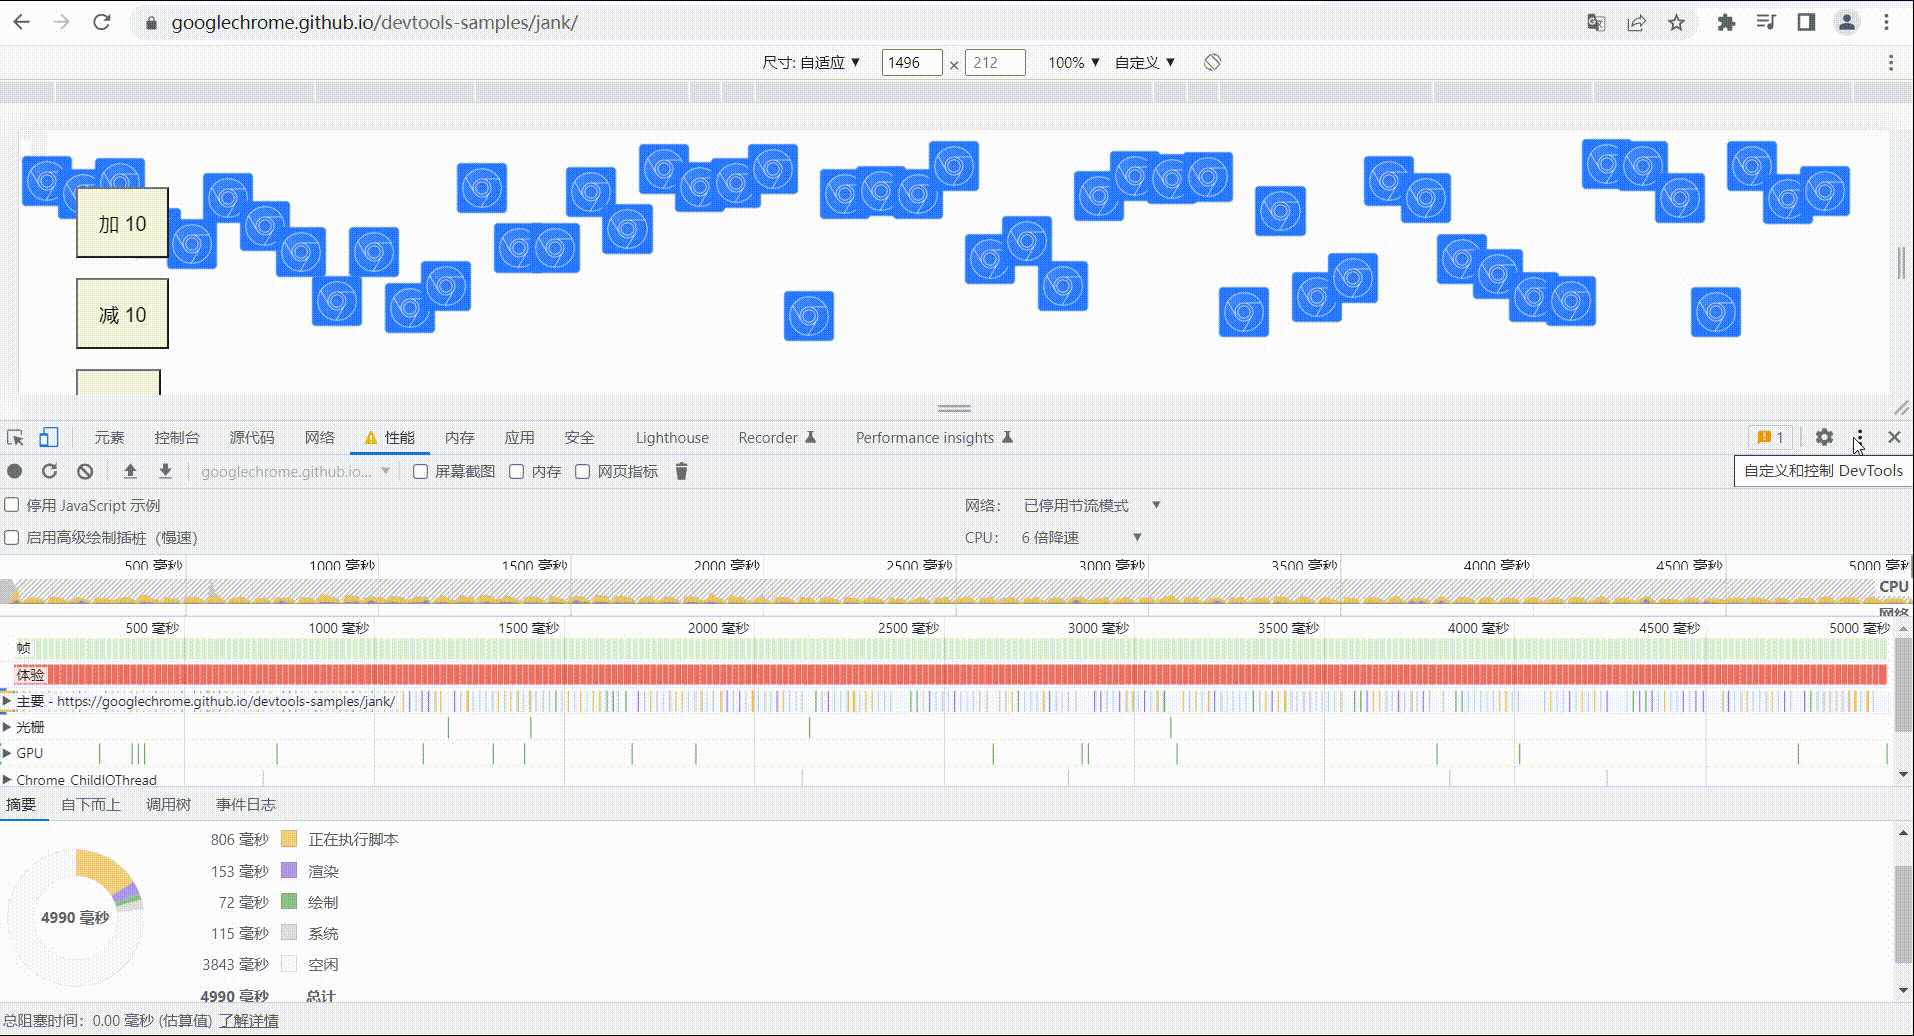Viewport: 1914px width, 1036px height.
Task: Activate the inspect element picker
Action: click(x=15, y=438)
